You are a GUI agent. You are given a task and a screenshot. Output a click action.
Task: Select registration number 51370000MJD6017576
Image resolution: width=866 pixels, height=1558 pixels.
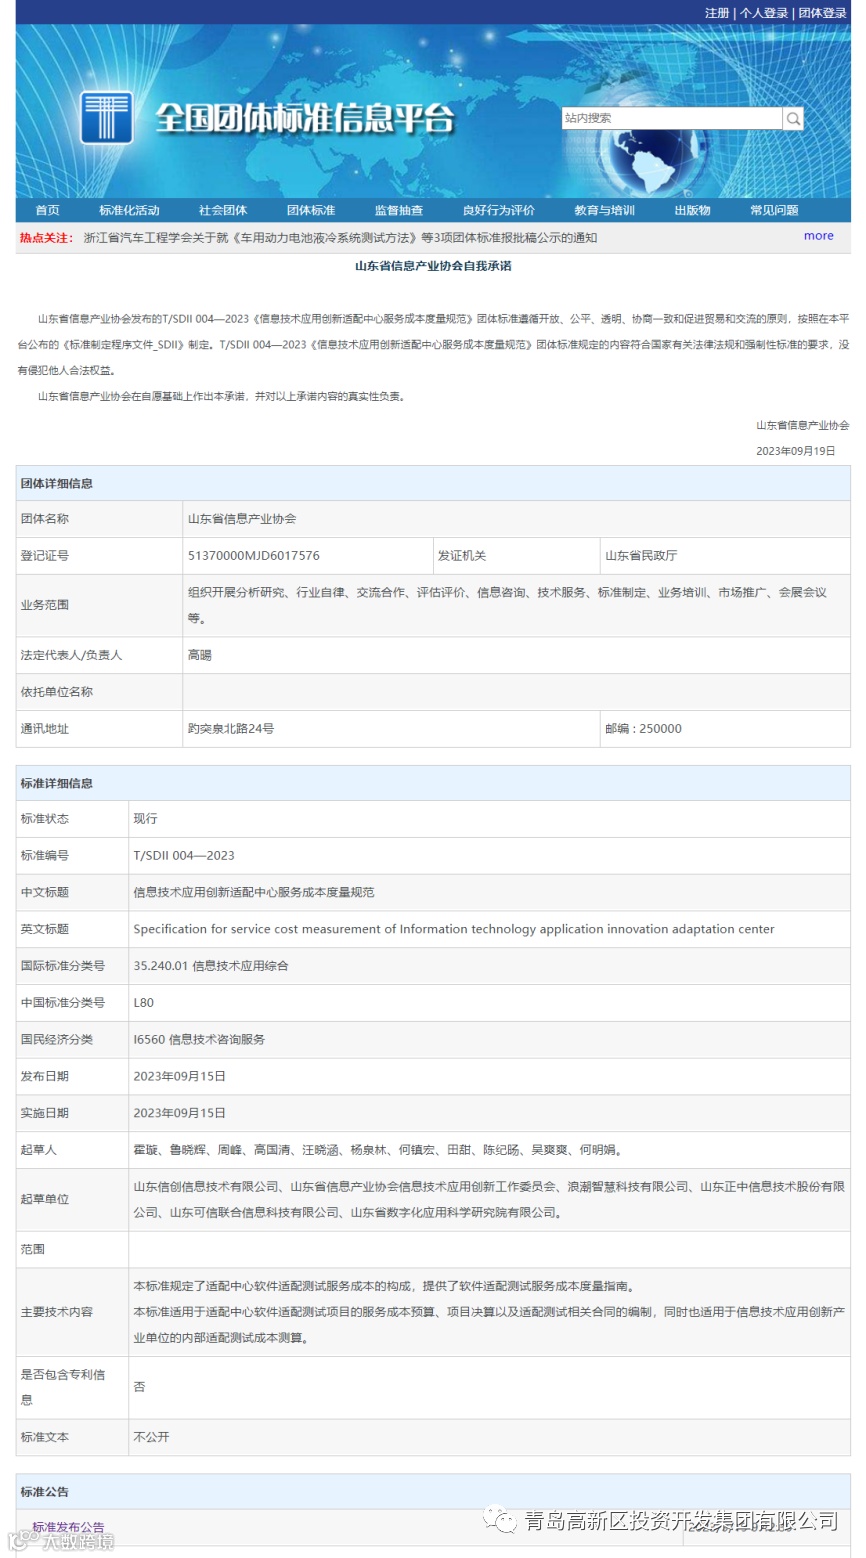pos(254,555)
